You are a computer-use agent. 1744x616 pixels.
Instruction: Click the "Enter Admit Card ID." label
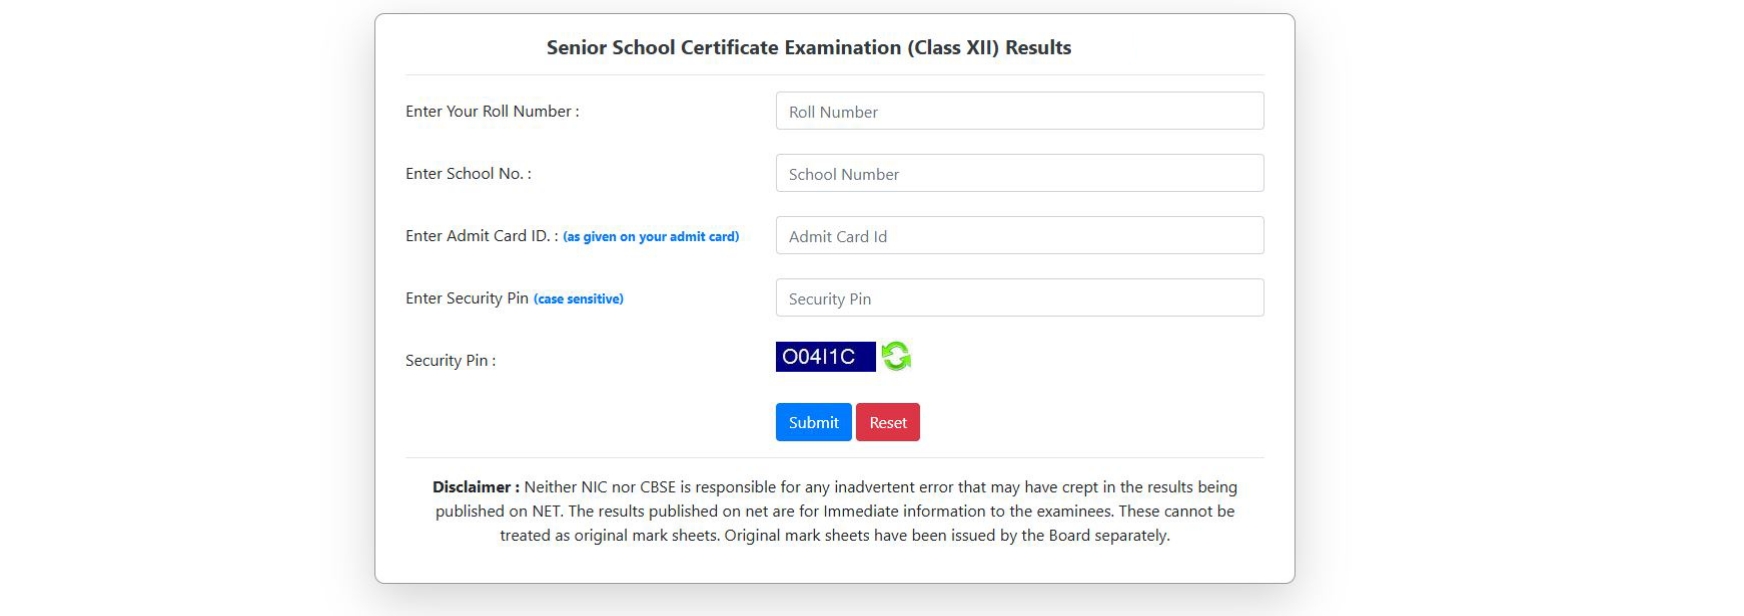(481, 236)
